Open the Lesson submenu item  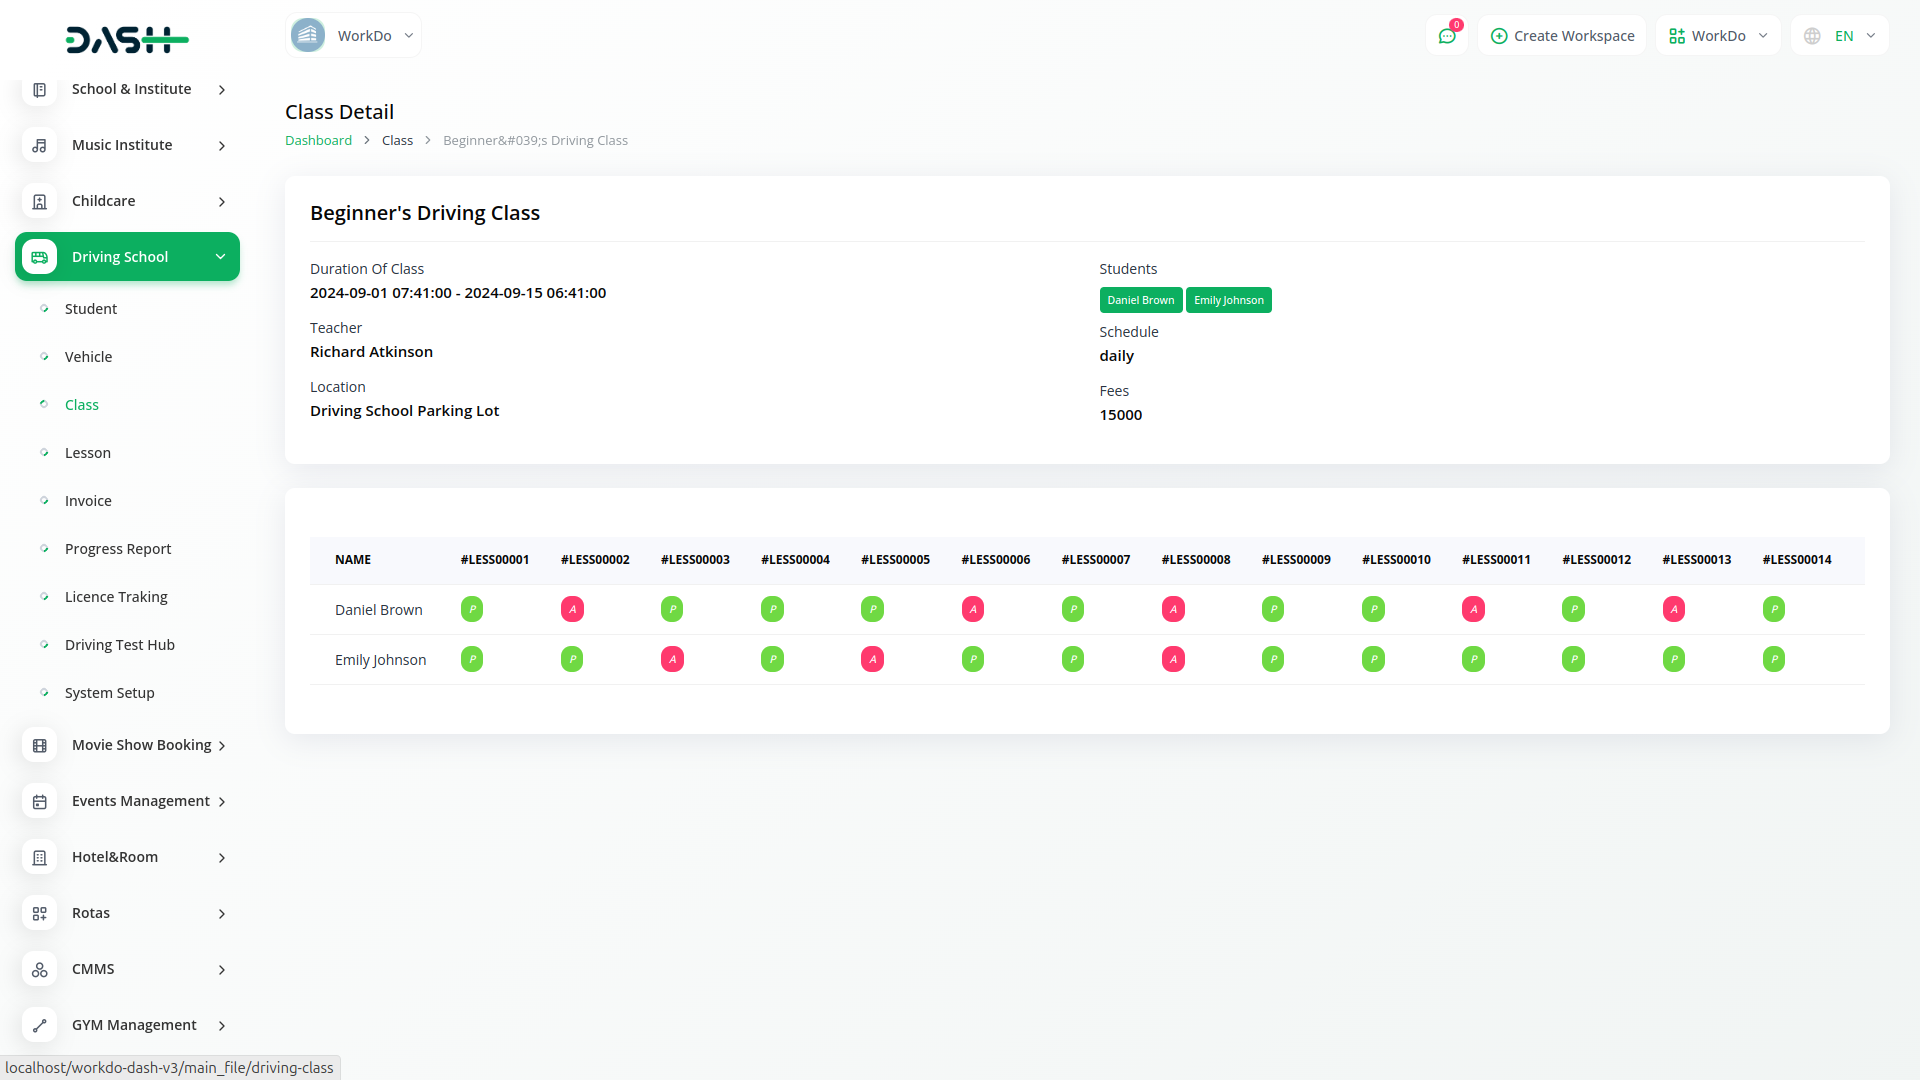88,453
